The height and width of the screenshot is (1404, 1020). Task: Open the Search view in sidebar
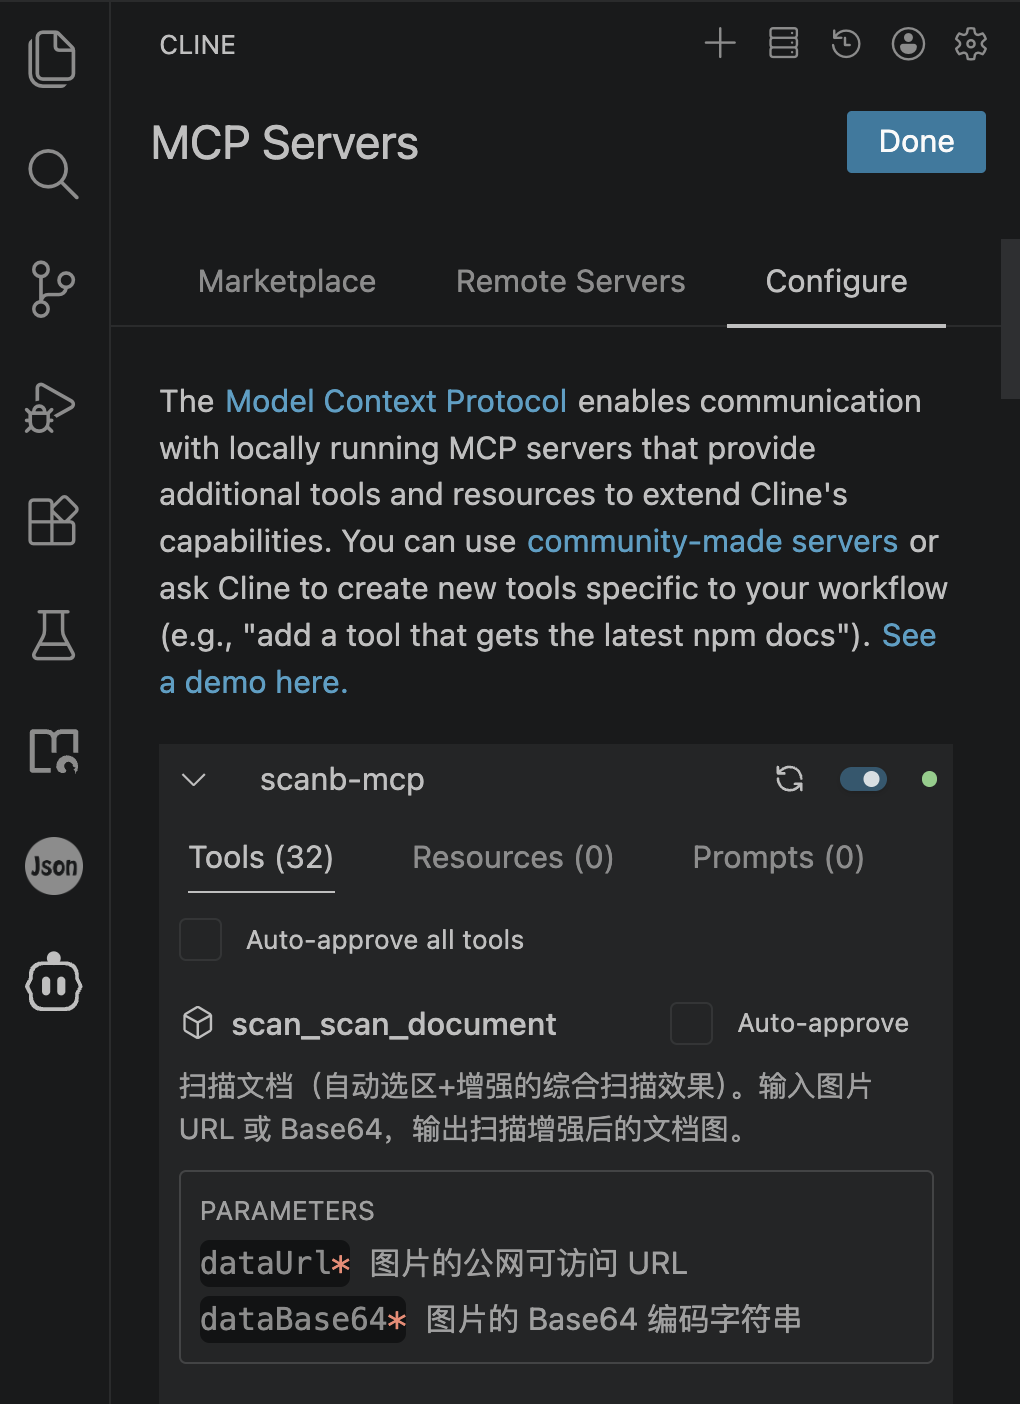(x=52, y=174)
